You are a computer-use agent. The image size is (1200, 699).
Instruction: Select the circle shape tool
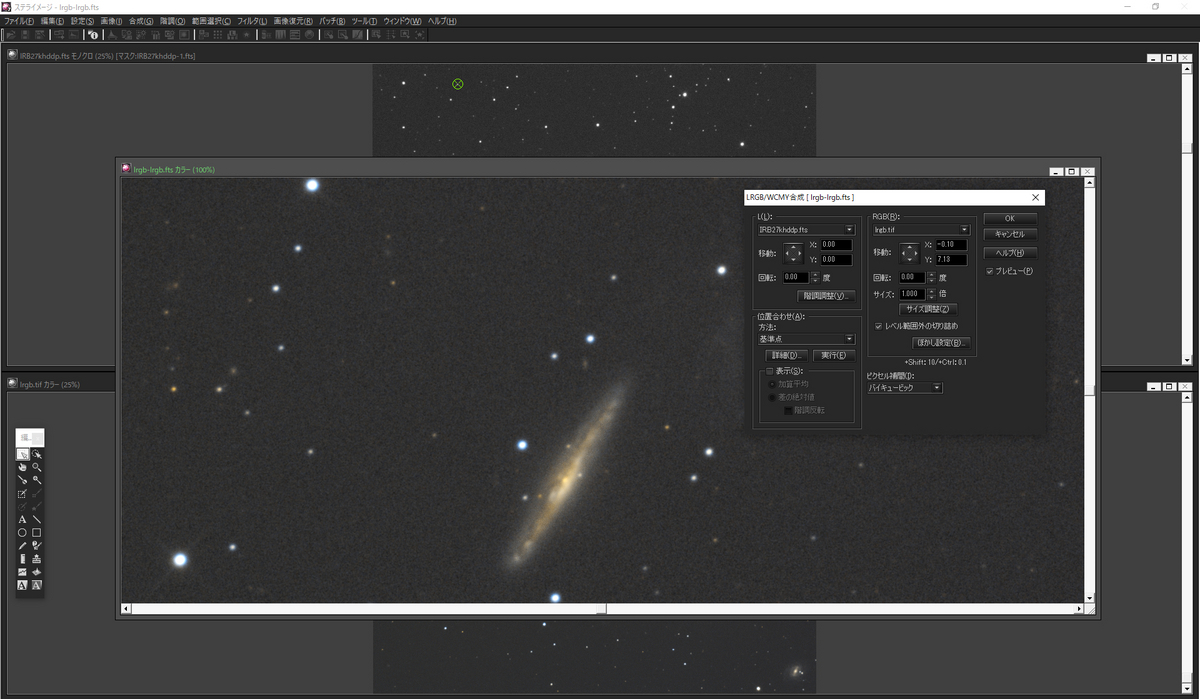point(22,532)
